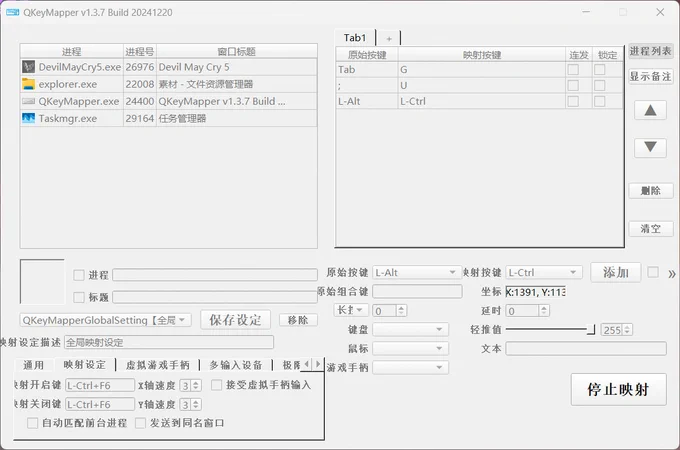Click 延时 value spinner arrows
This screenshot has width=680, height=450.
point(544,310)
